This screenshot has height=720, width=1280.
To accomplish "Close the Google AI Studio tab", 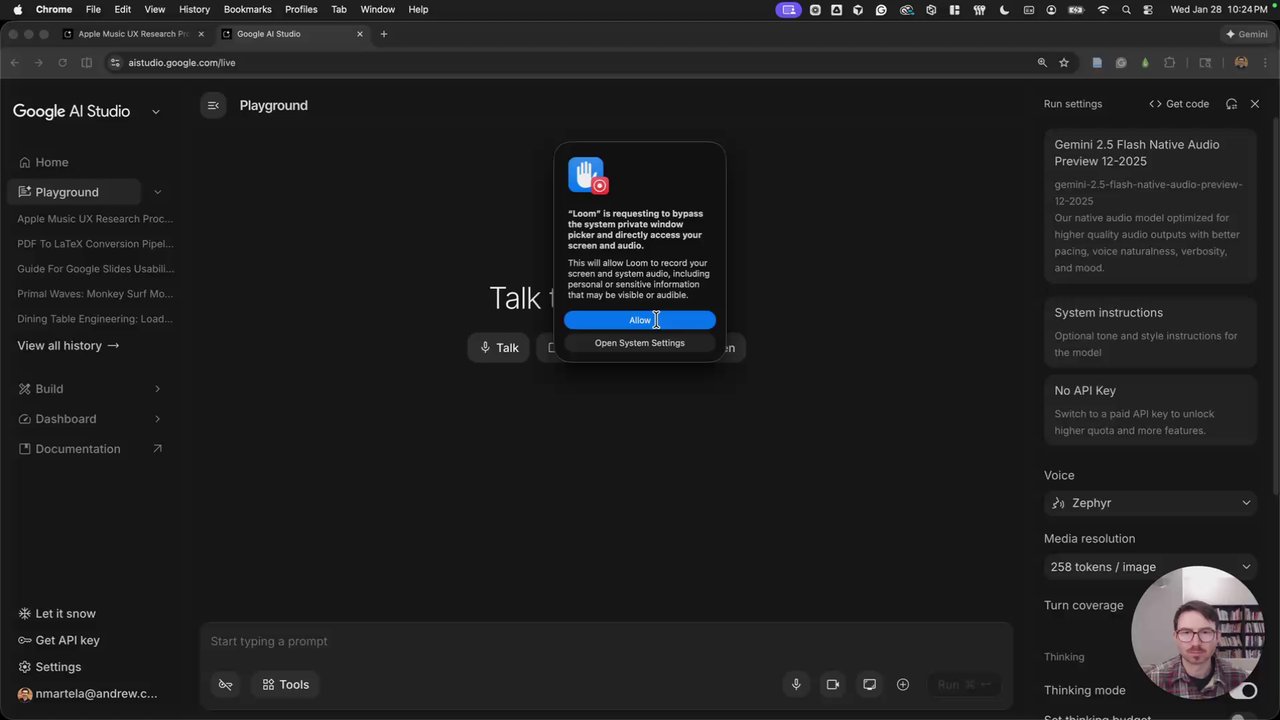I will coord(360,34).
